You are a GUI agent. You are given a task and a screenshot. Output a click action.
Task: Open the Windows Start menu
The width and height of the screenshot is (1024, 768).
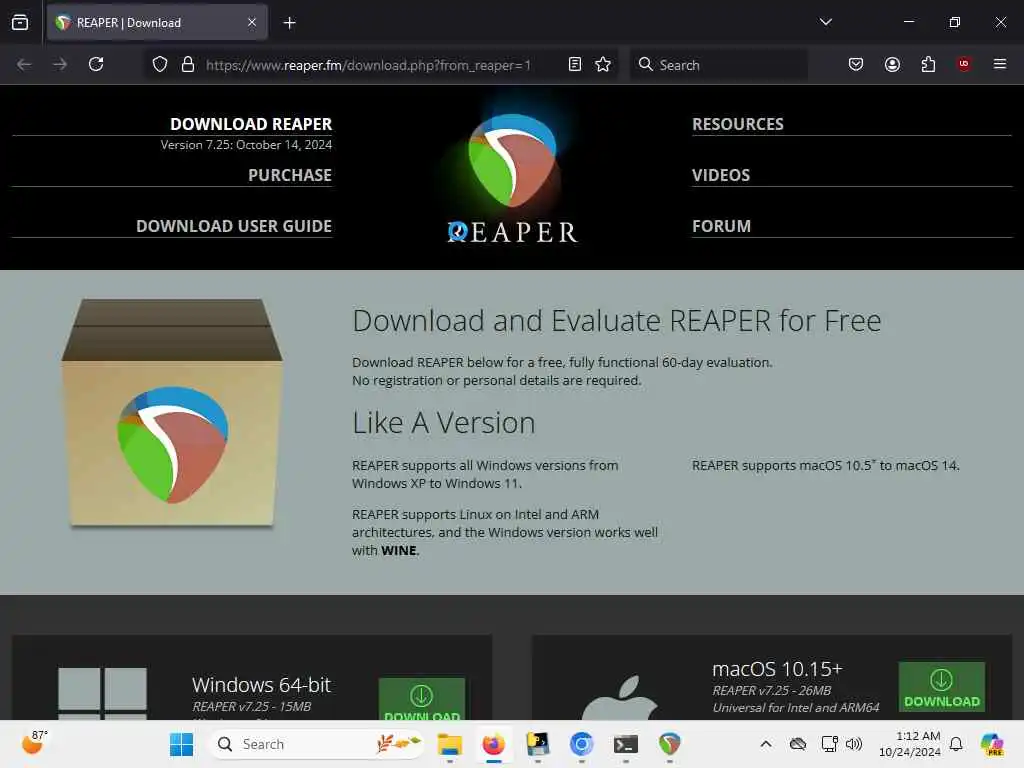182,744
